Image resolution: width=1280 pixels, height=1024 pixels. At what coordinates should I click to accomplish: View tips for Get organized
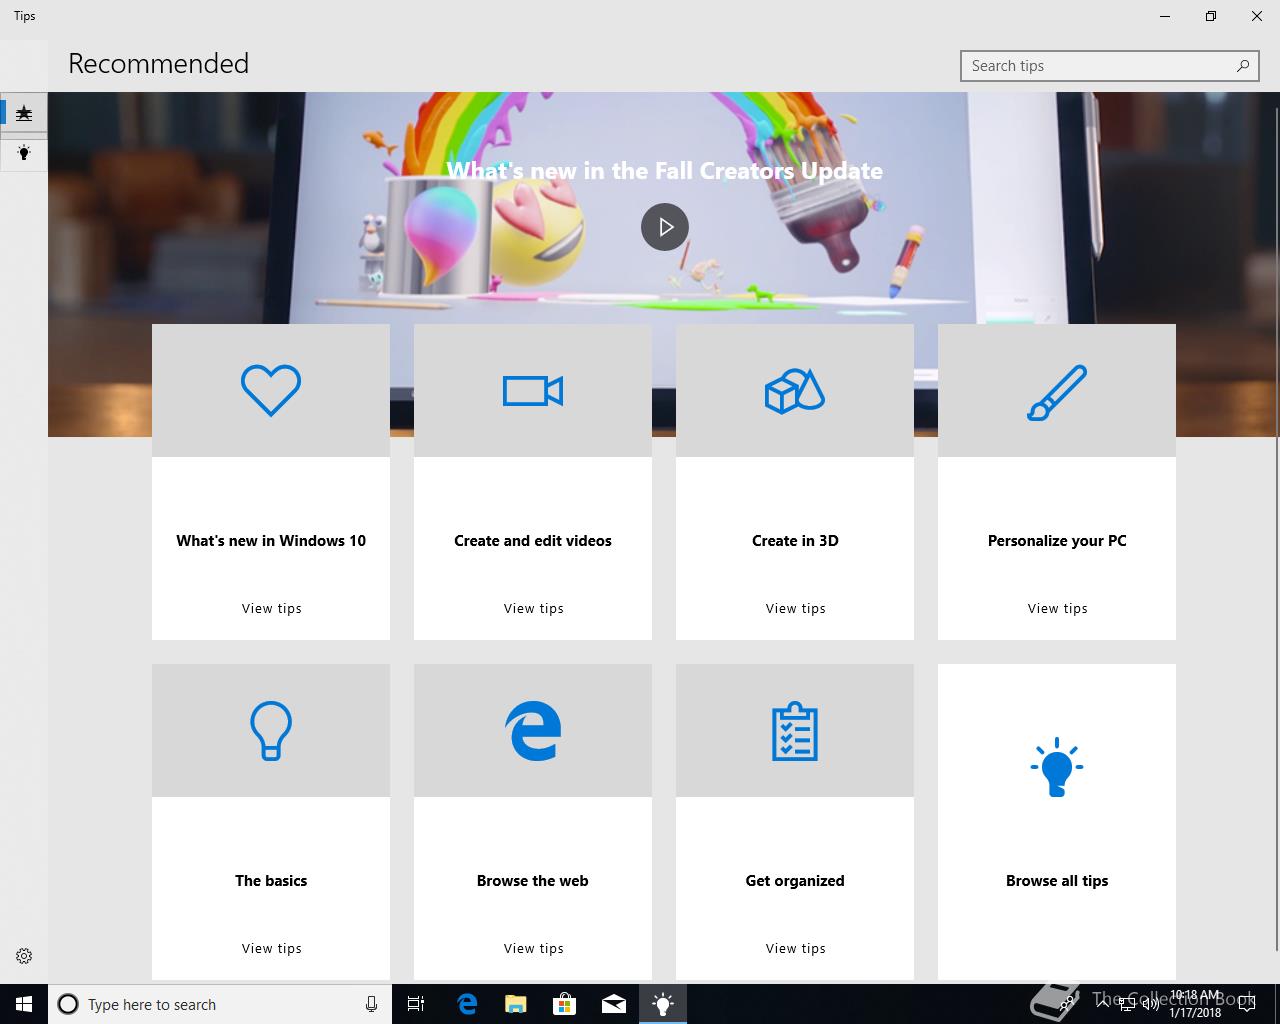coord(795,948)
